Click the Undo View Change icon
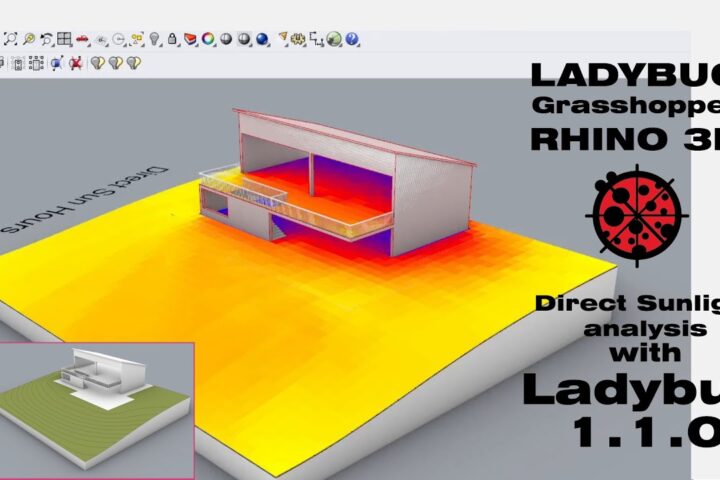720x480 pixels. point(46,40)
